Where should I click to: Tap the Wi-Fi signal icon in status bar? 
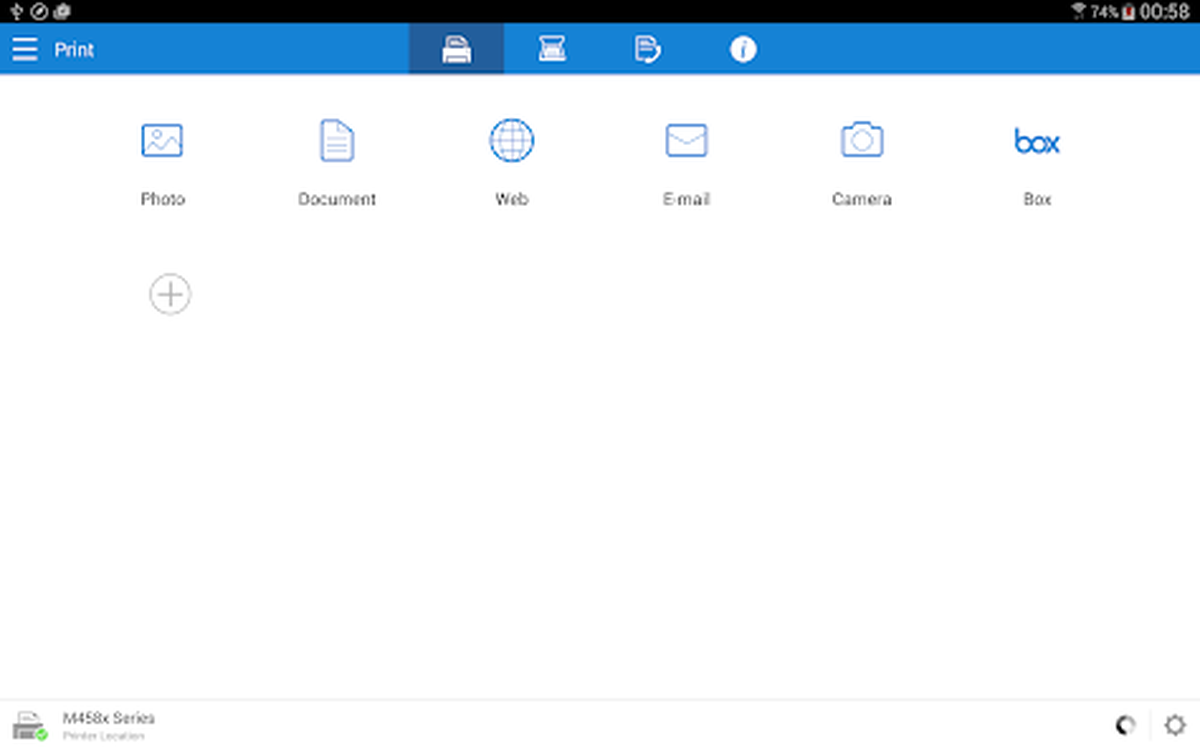point(1079,12)
